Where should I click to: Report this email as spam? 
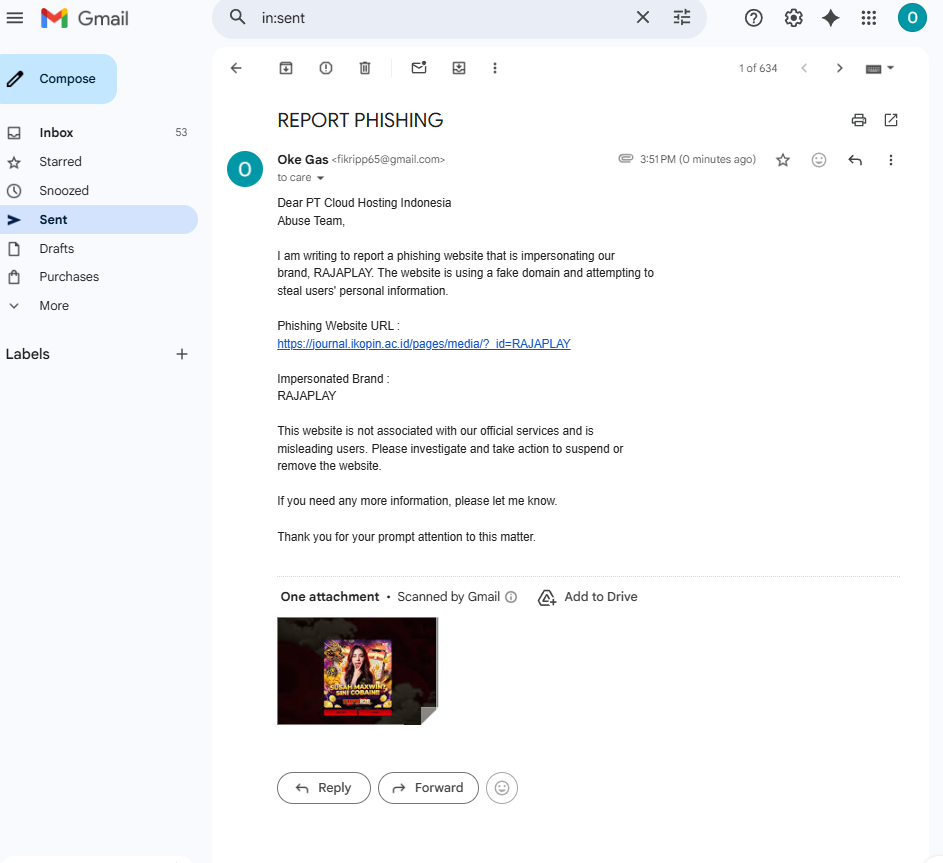tap(325, 68)
